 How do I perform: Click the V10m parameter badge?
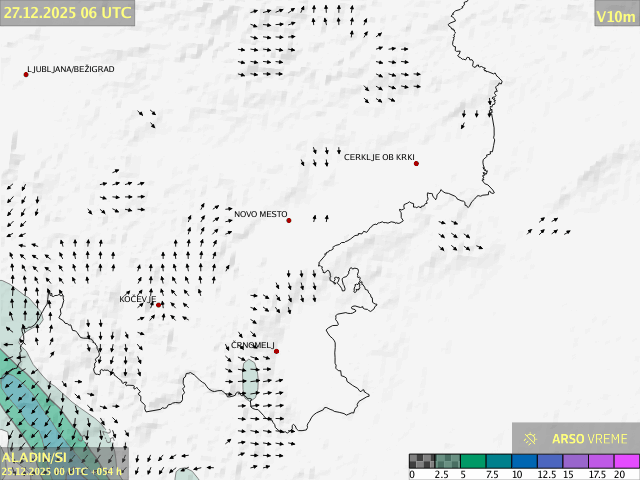[614, 16]
